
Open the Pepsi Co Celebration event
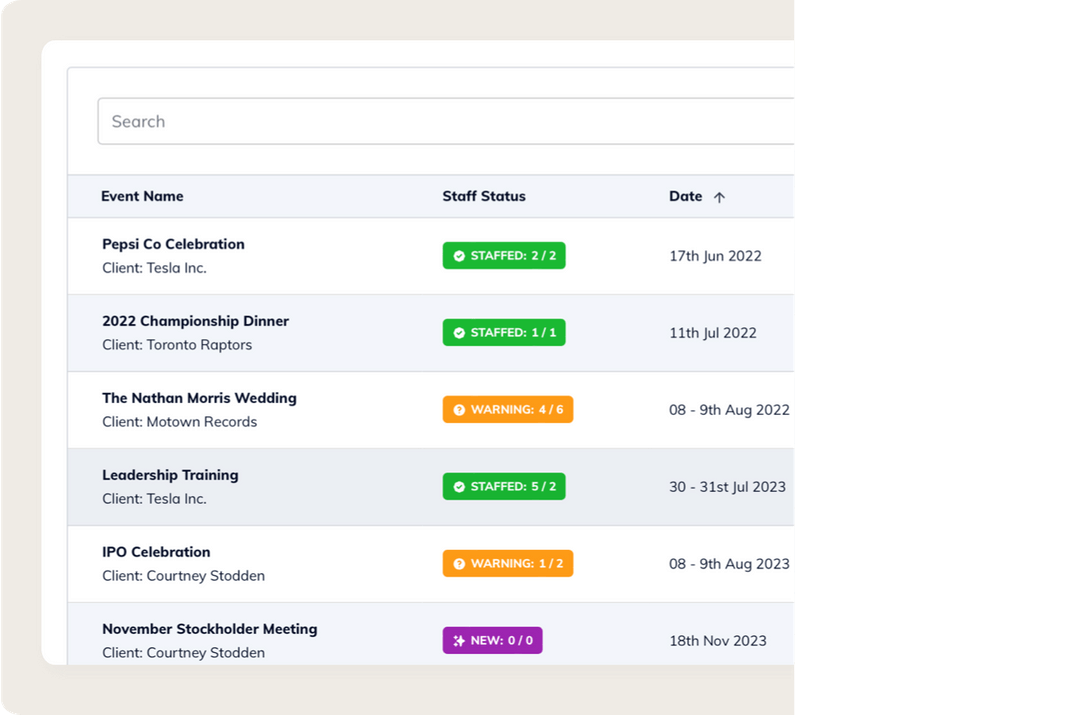click(173, 244)
